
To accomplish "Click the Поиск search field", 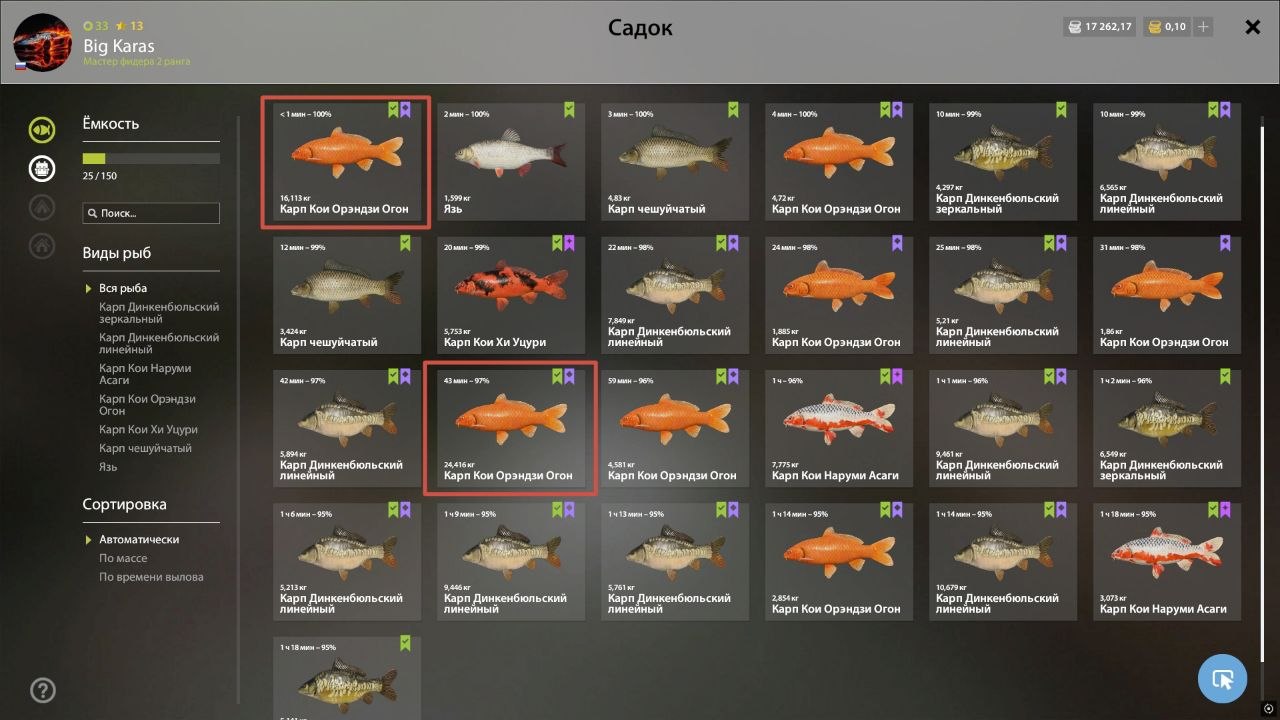I will [x=151, y=213].
